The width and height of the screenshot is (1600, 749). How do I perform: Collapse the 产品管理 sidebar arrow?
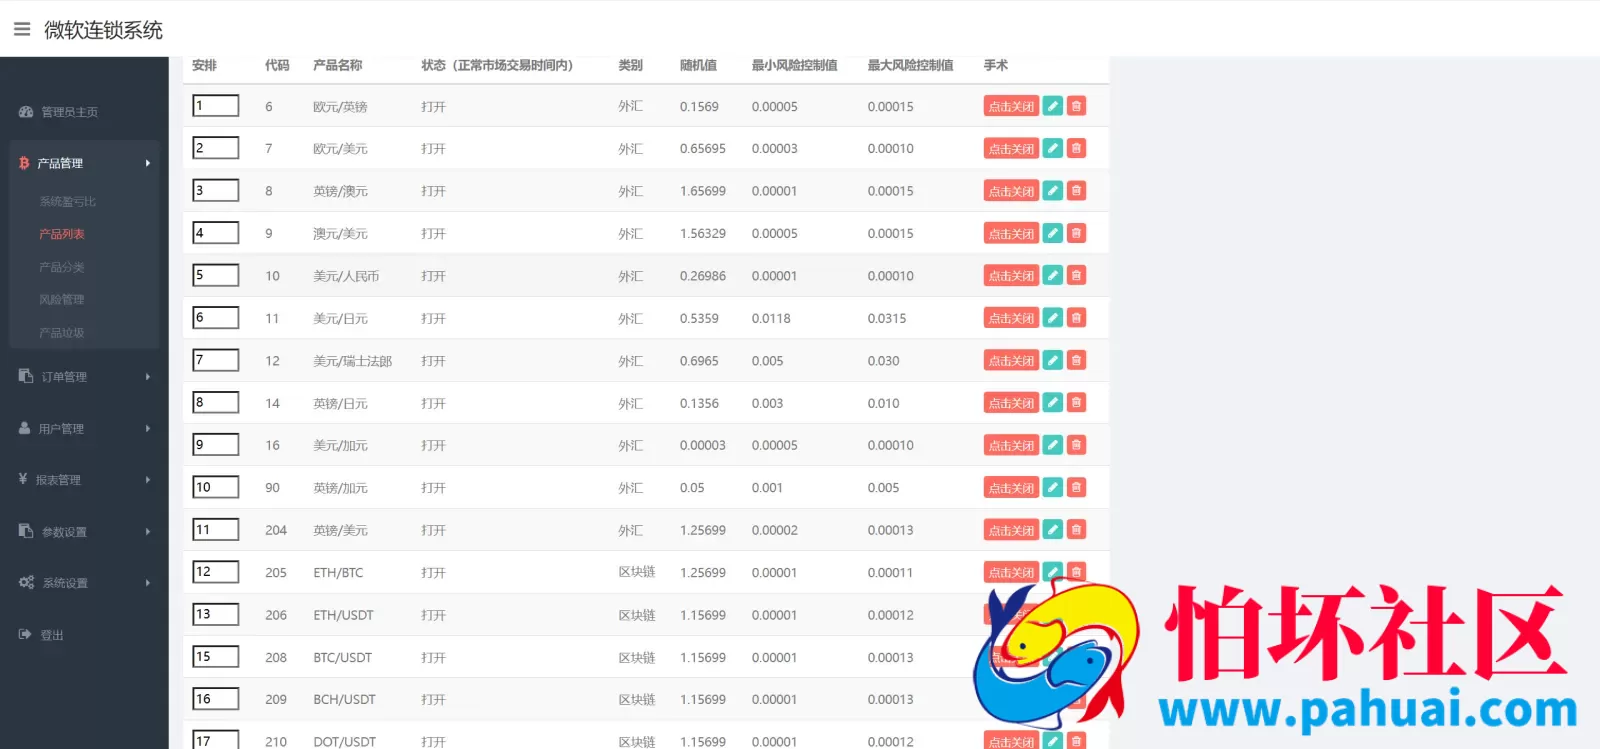coord(148,163)
